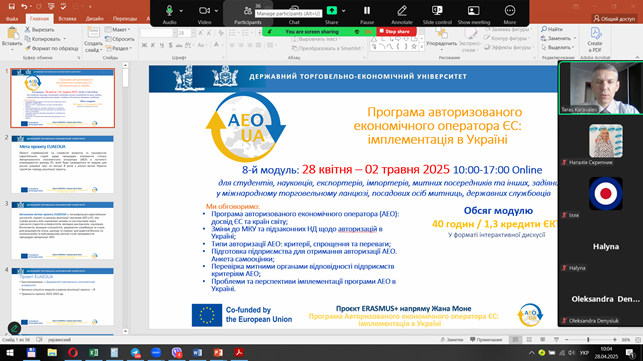Image resolution: width=643 pixels, height=361 pixels.
Task: Click Вырезать (cut) in the clipboard group
Action: coord(39,30)
